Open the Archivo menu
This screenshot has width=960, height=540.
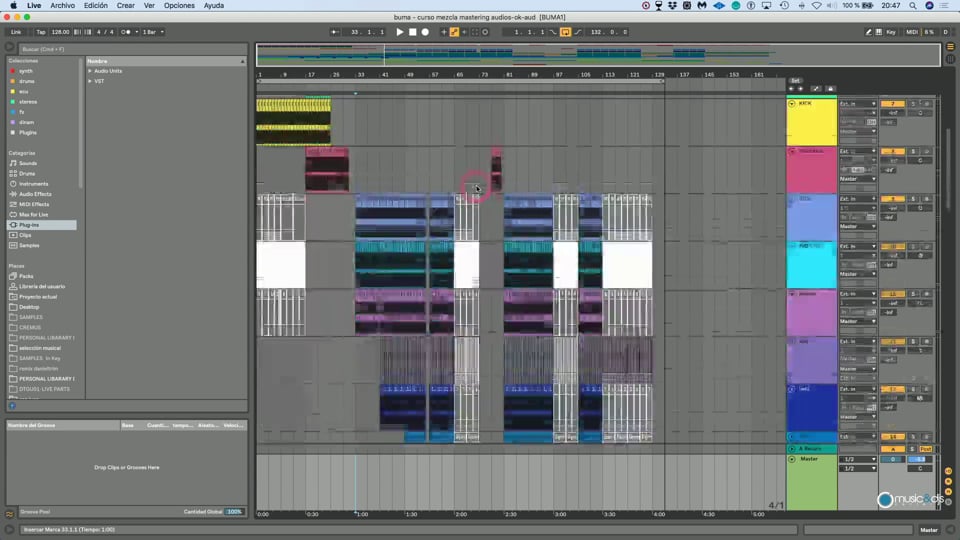[x=62, y=6]
